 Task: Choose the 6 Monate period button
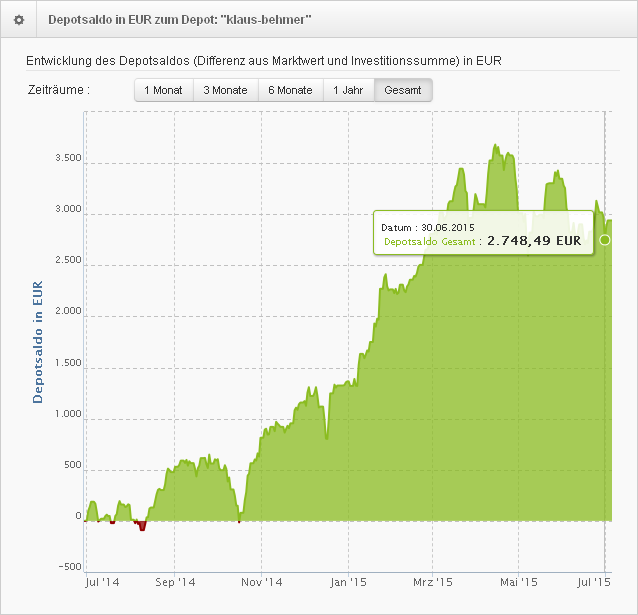click(x=290, y=90)
